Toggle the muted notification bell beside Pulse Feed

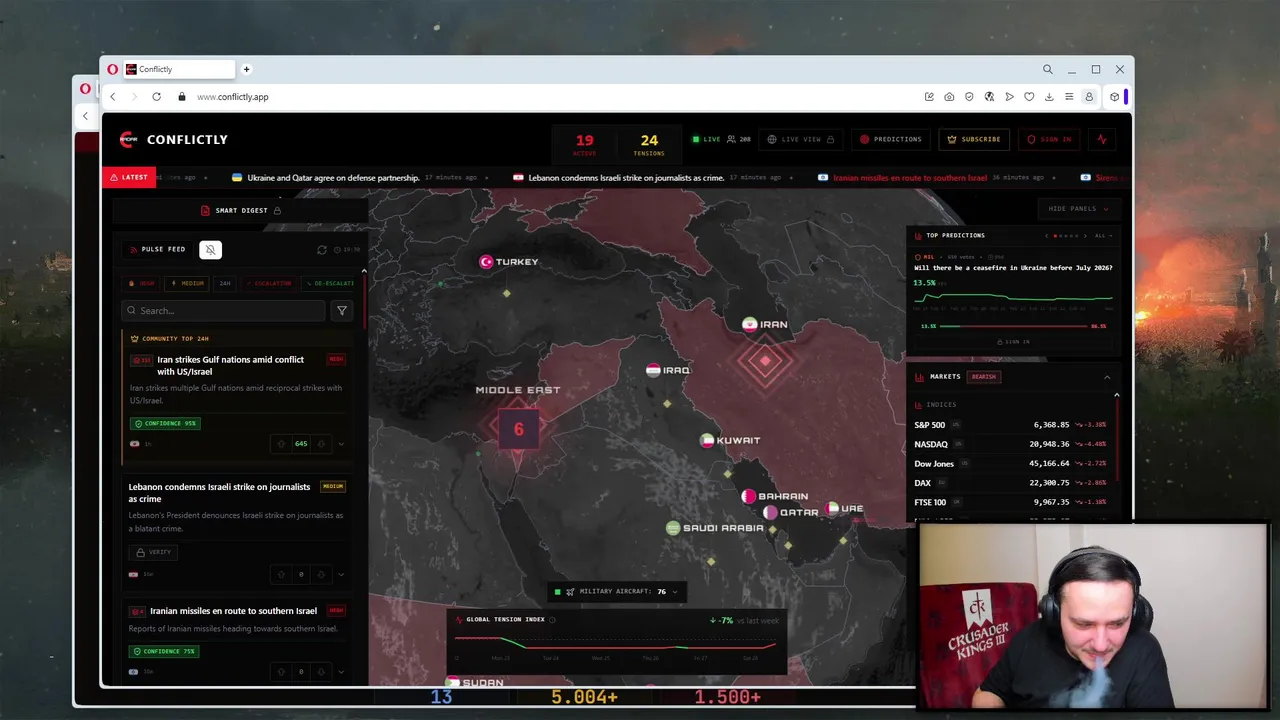click(x=210, y=250)
